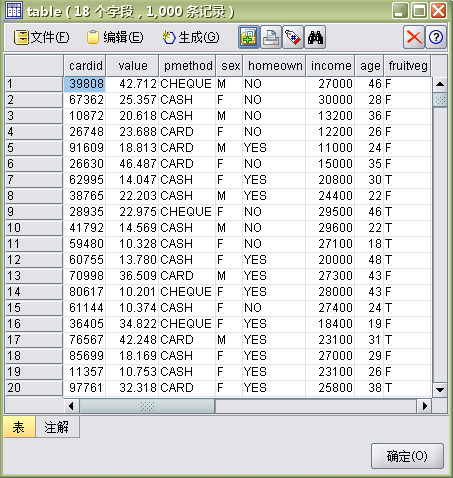Click the red X delete icon
453x478 pixels.
point(414,37)
